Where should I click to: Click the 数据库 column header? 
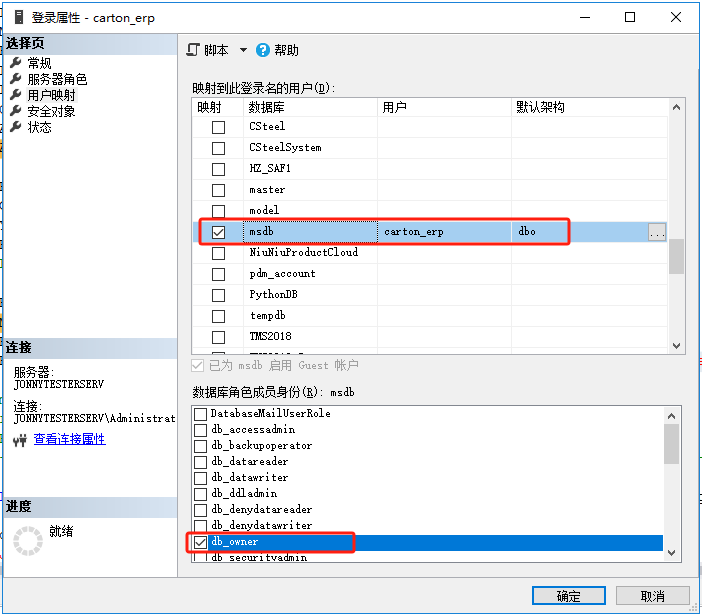pos(310,107)
